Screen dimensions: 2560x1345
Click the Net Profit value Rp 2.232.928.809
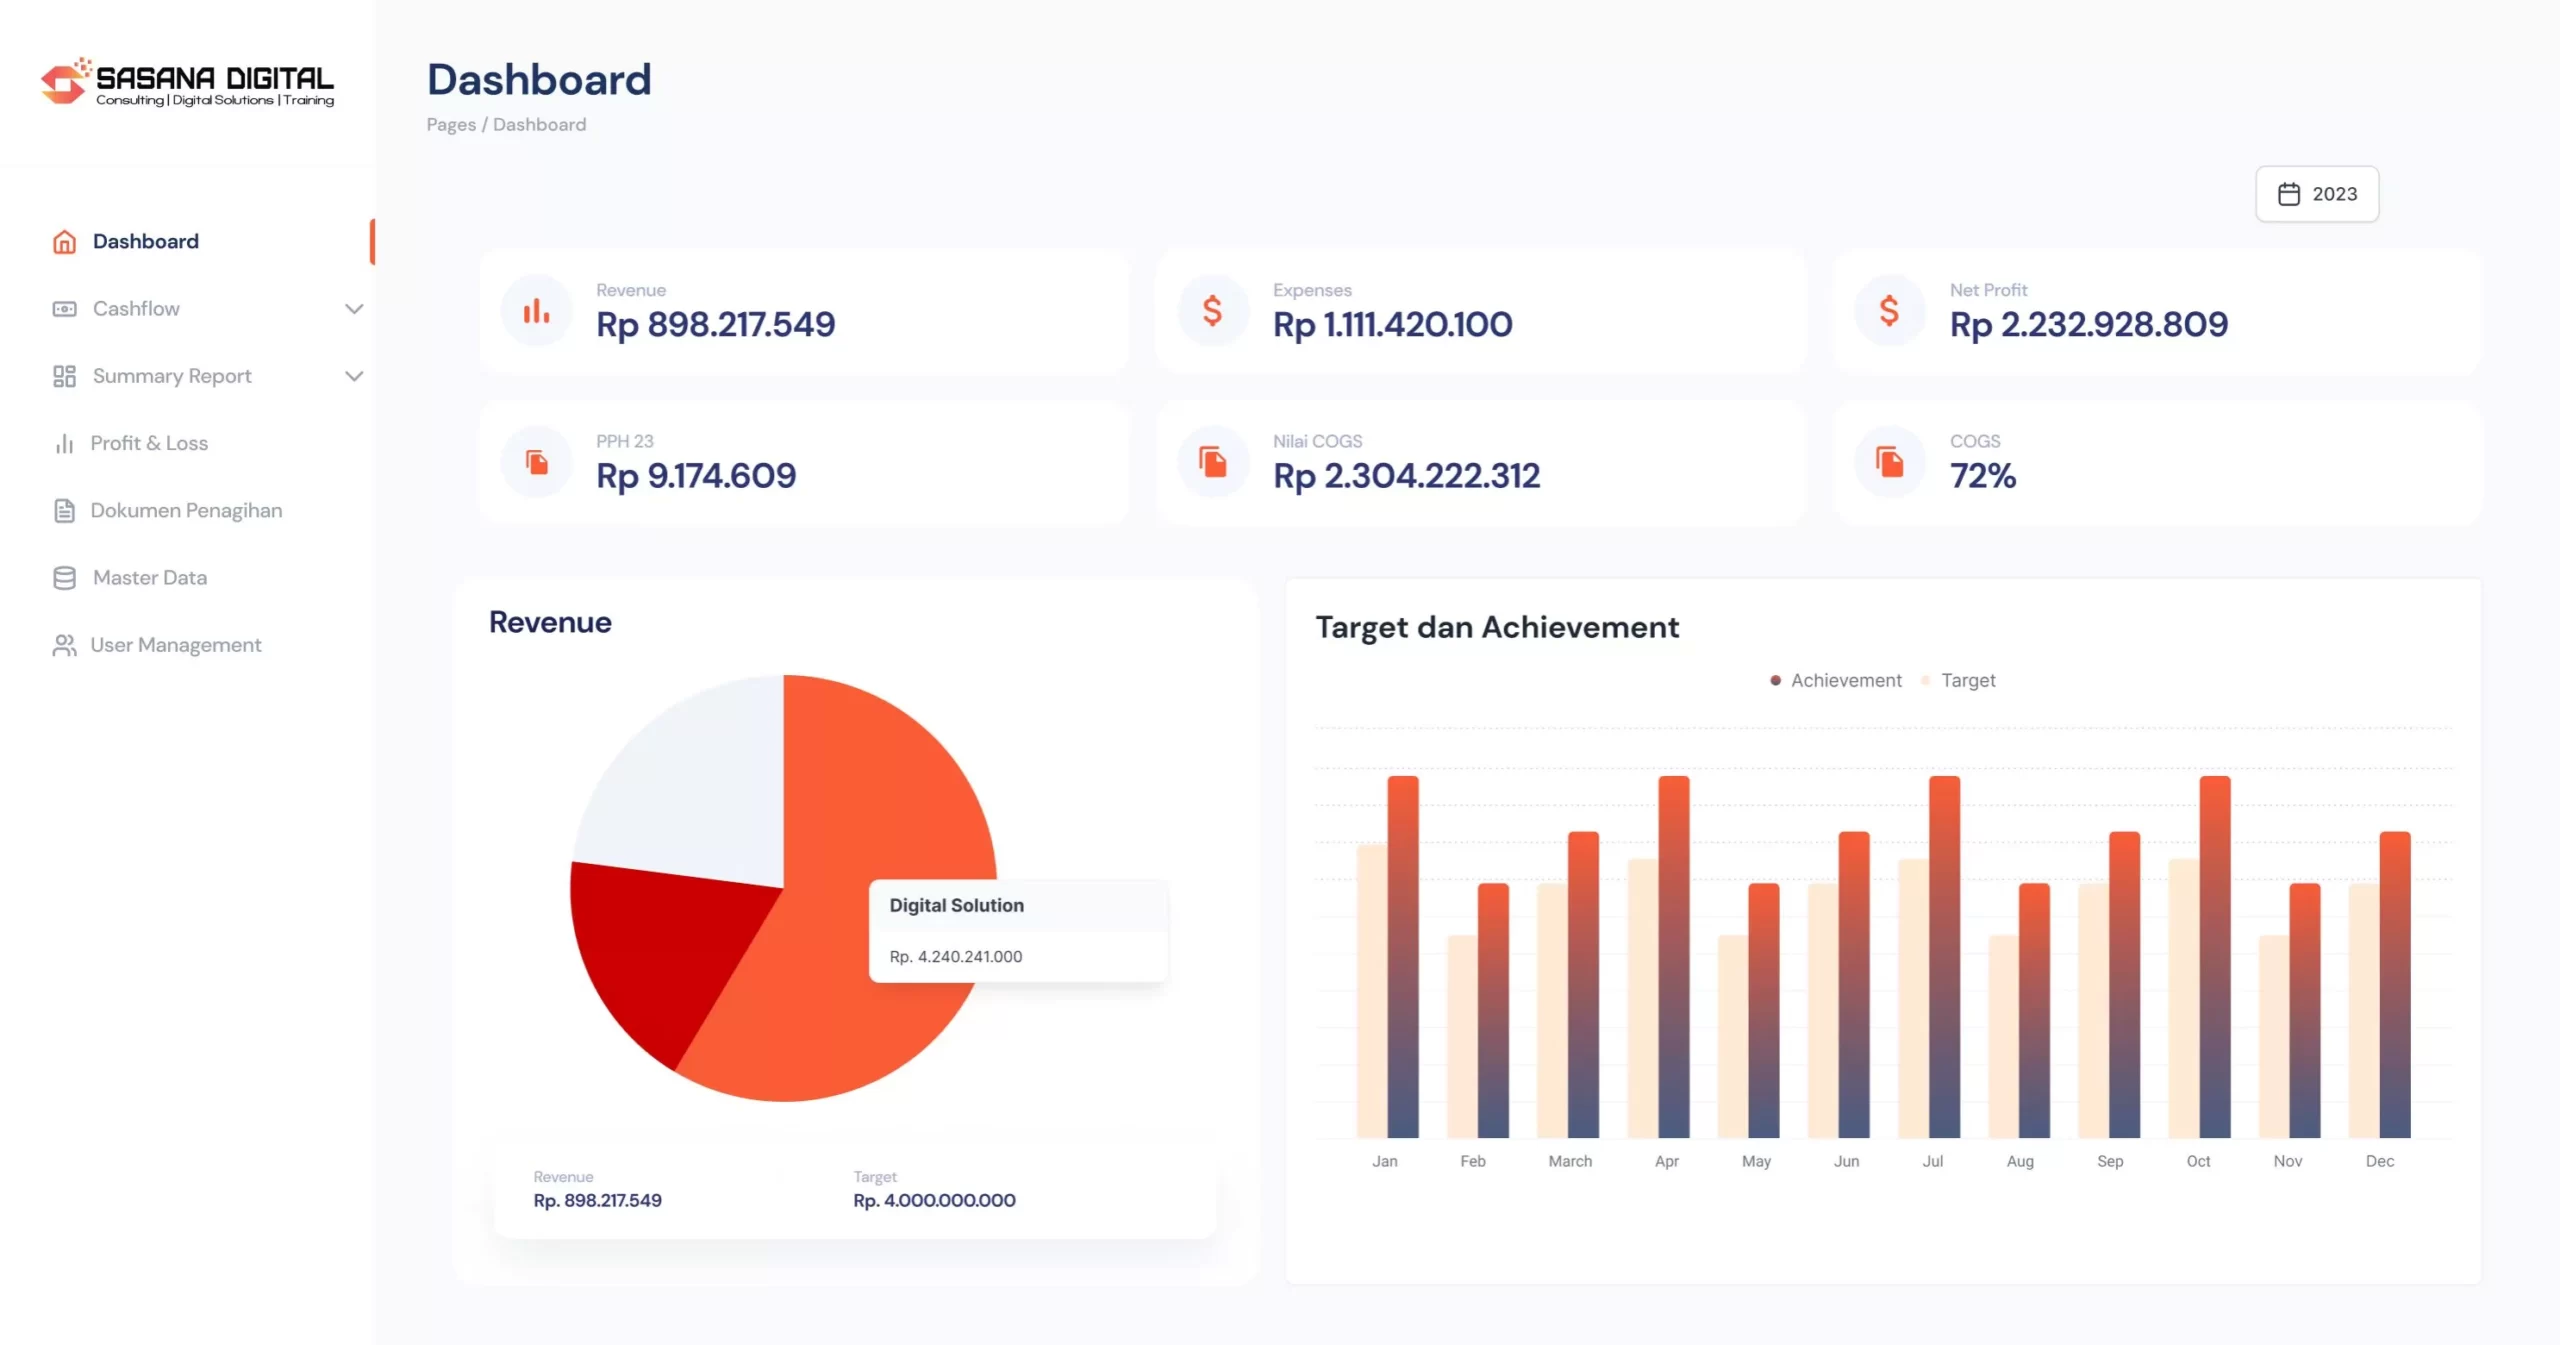(2088, 325)
